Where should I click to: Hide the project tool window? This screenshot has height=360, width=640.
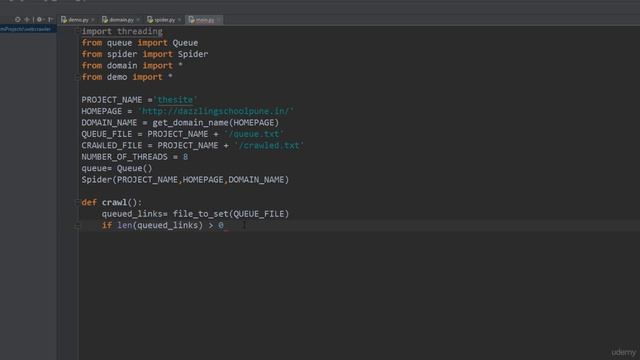[50, 19]
